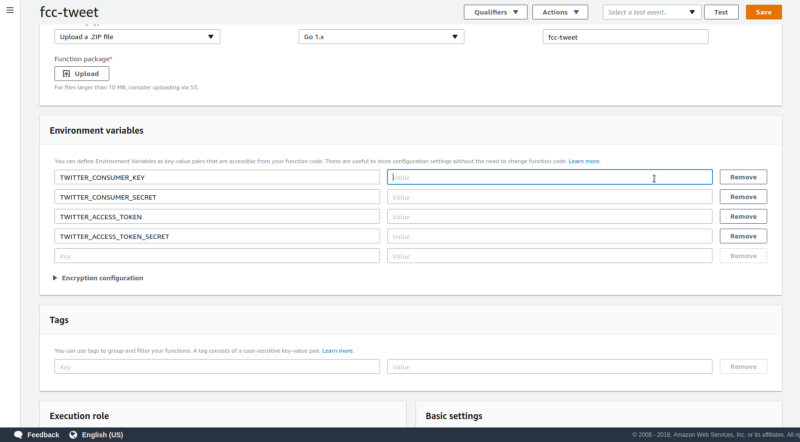Image resolution: width=800 pixels, height=442 pixels.
Task: Open the Upload a .ZIP file dropdown
Action: click(x=137, y=37)
